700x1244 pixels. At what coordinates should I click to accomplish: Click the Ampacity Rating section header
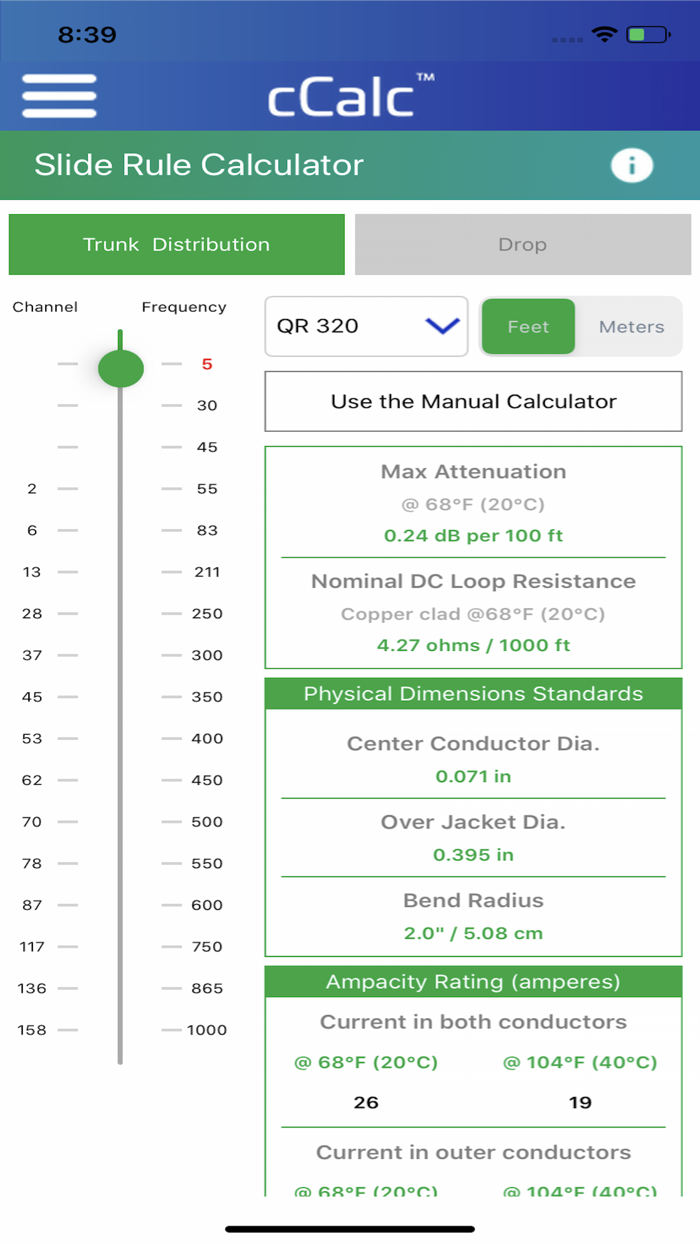click(x=472, y=981)
